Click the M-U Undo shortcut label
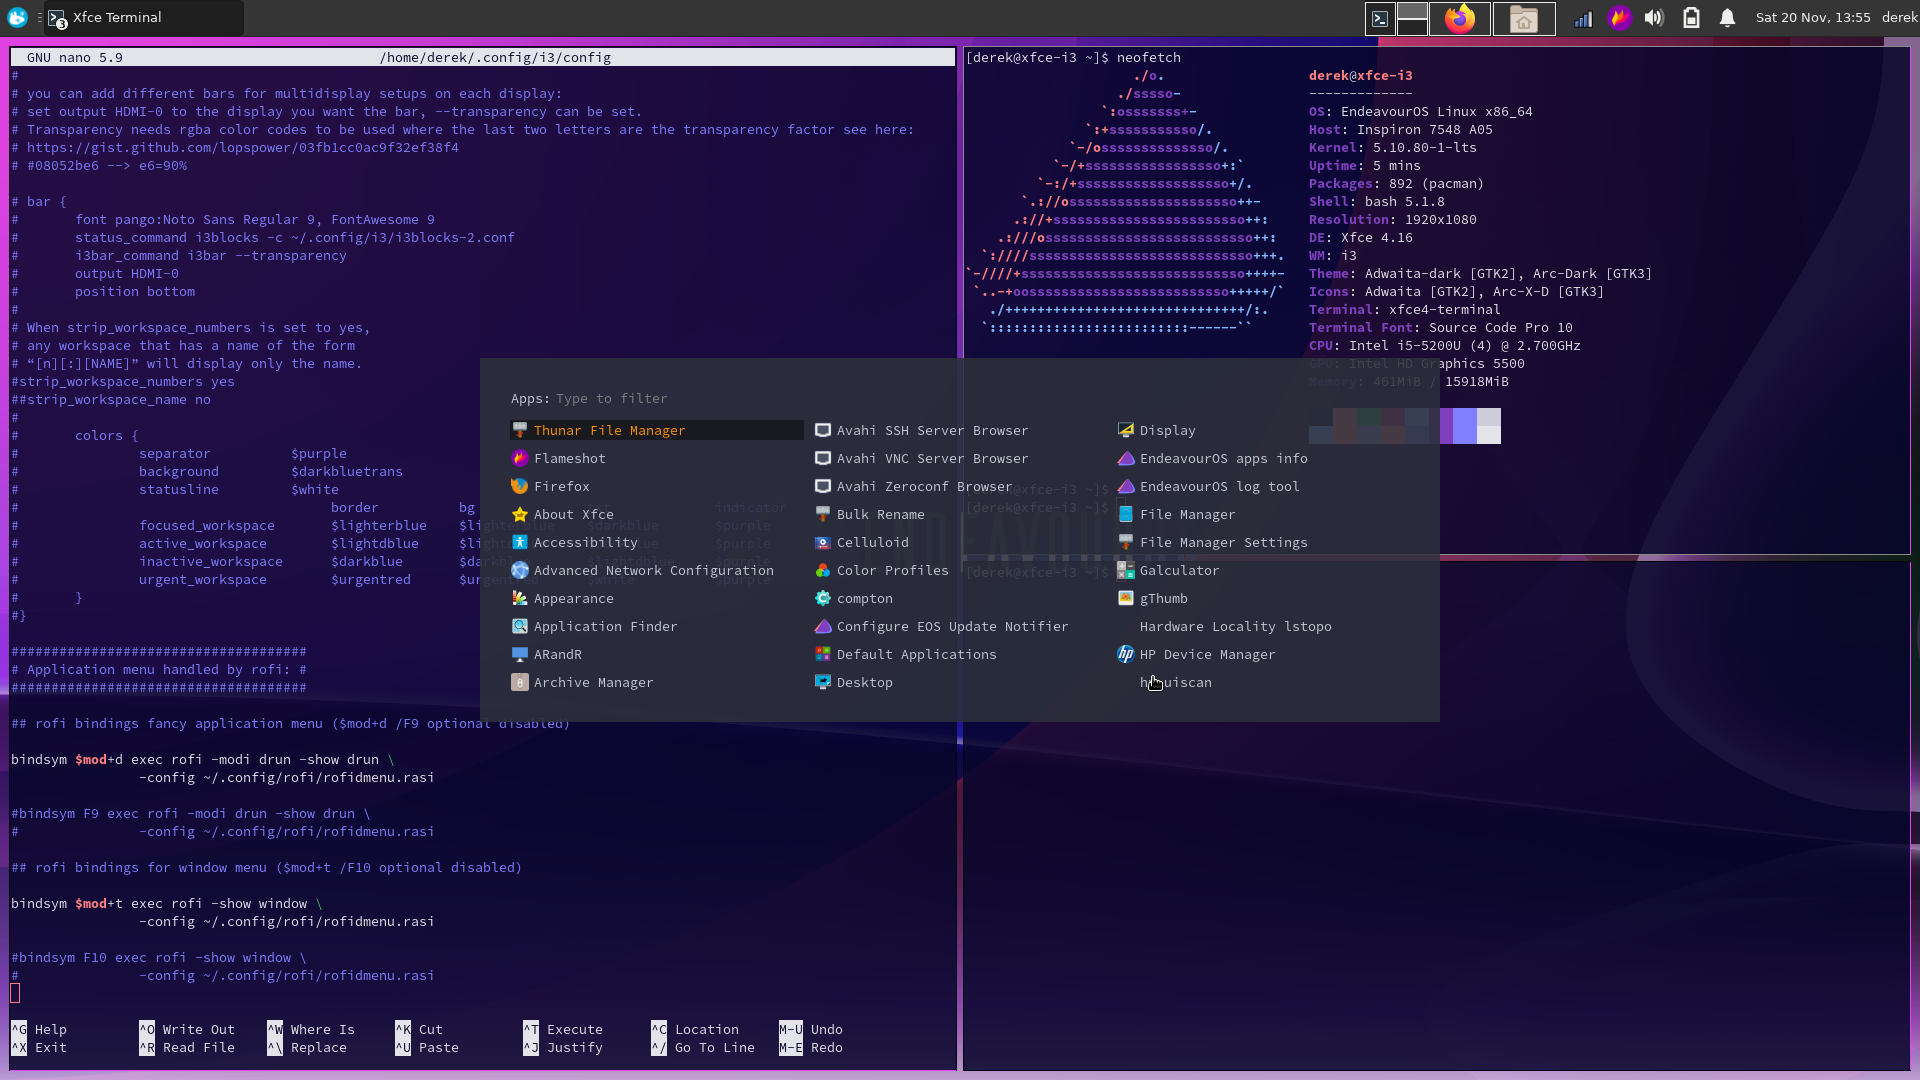 (x=811, y=1029)
